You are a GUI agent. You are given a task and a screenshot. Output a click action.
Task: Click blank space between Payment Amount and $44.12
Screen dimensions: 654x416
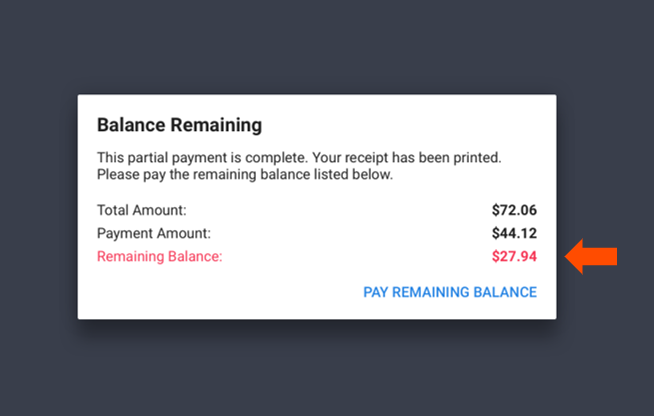tap(350, 233)
